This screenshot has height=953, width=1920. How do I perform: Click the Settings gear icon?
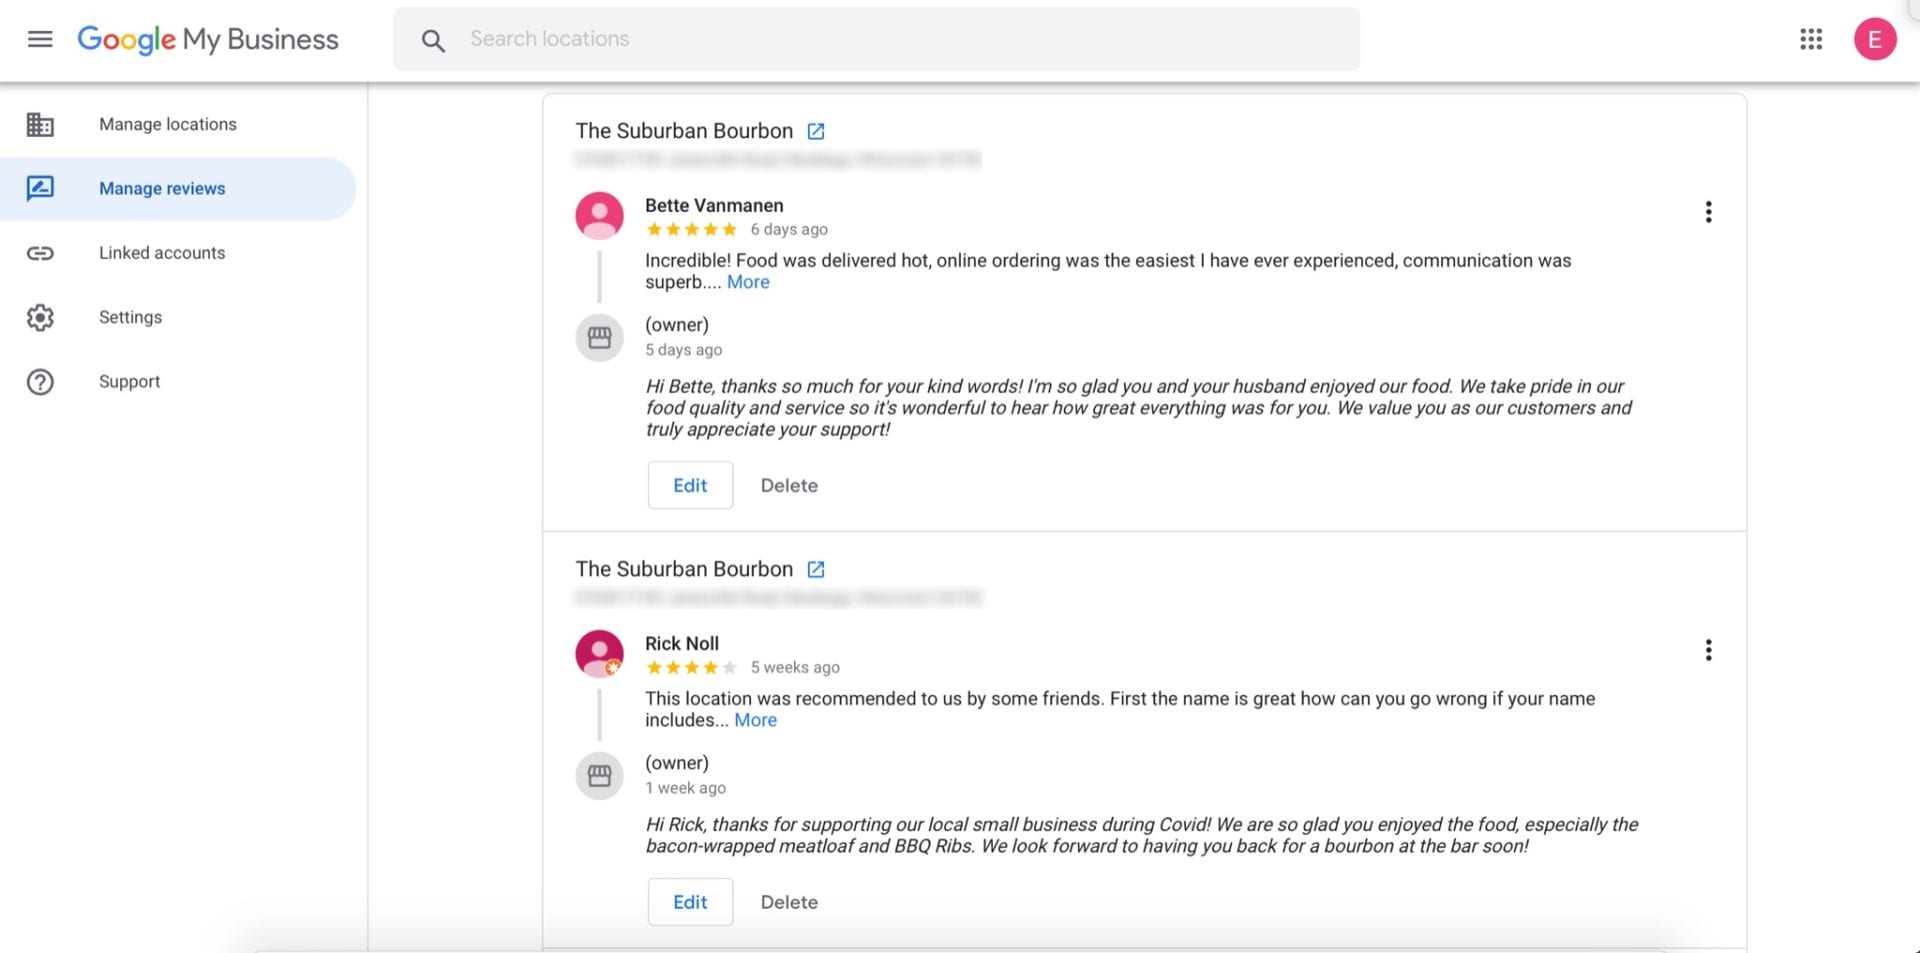coord(40,317)
